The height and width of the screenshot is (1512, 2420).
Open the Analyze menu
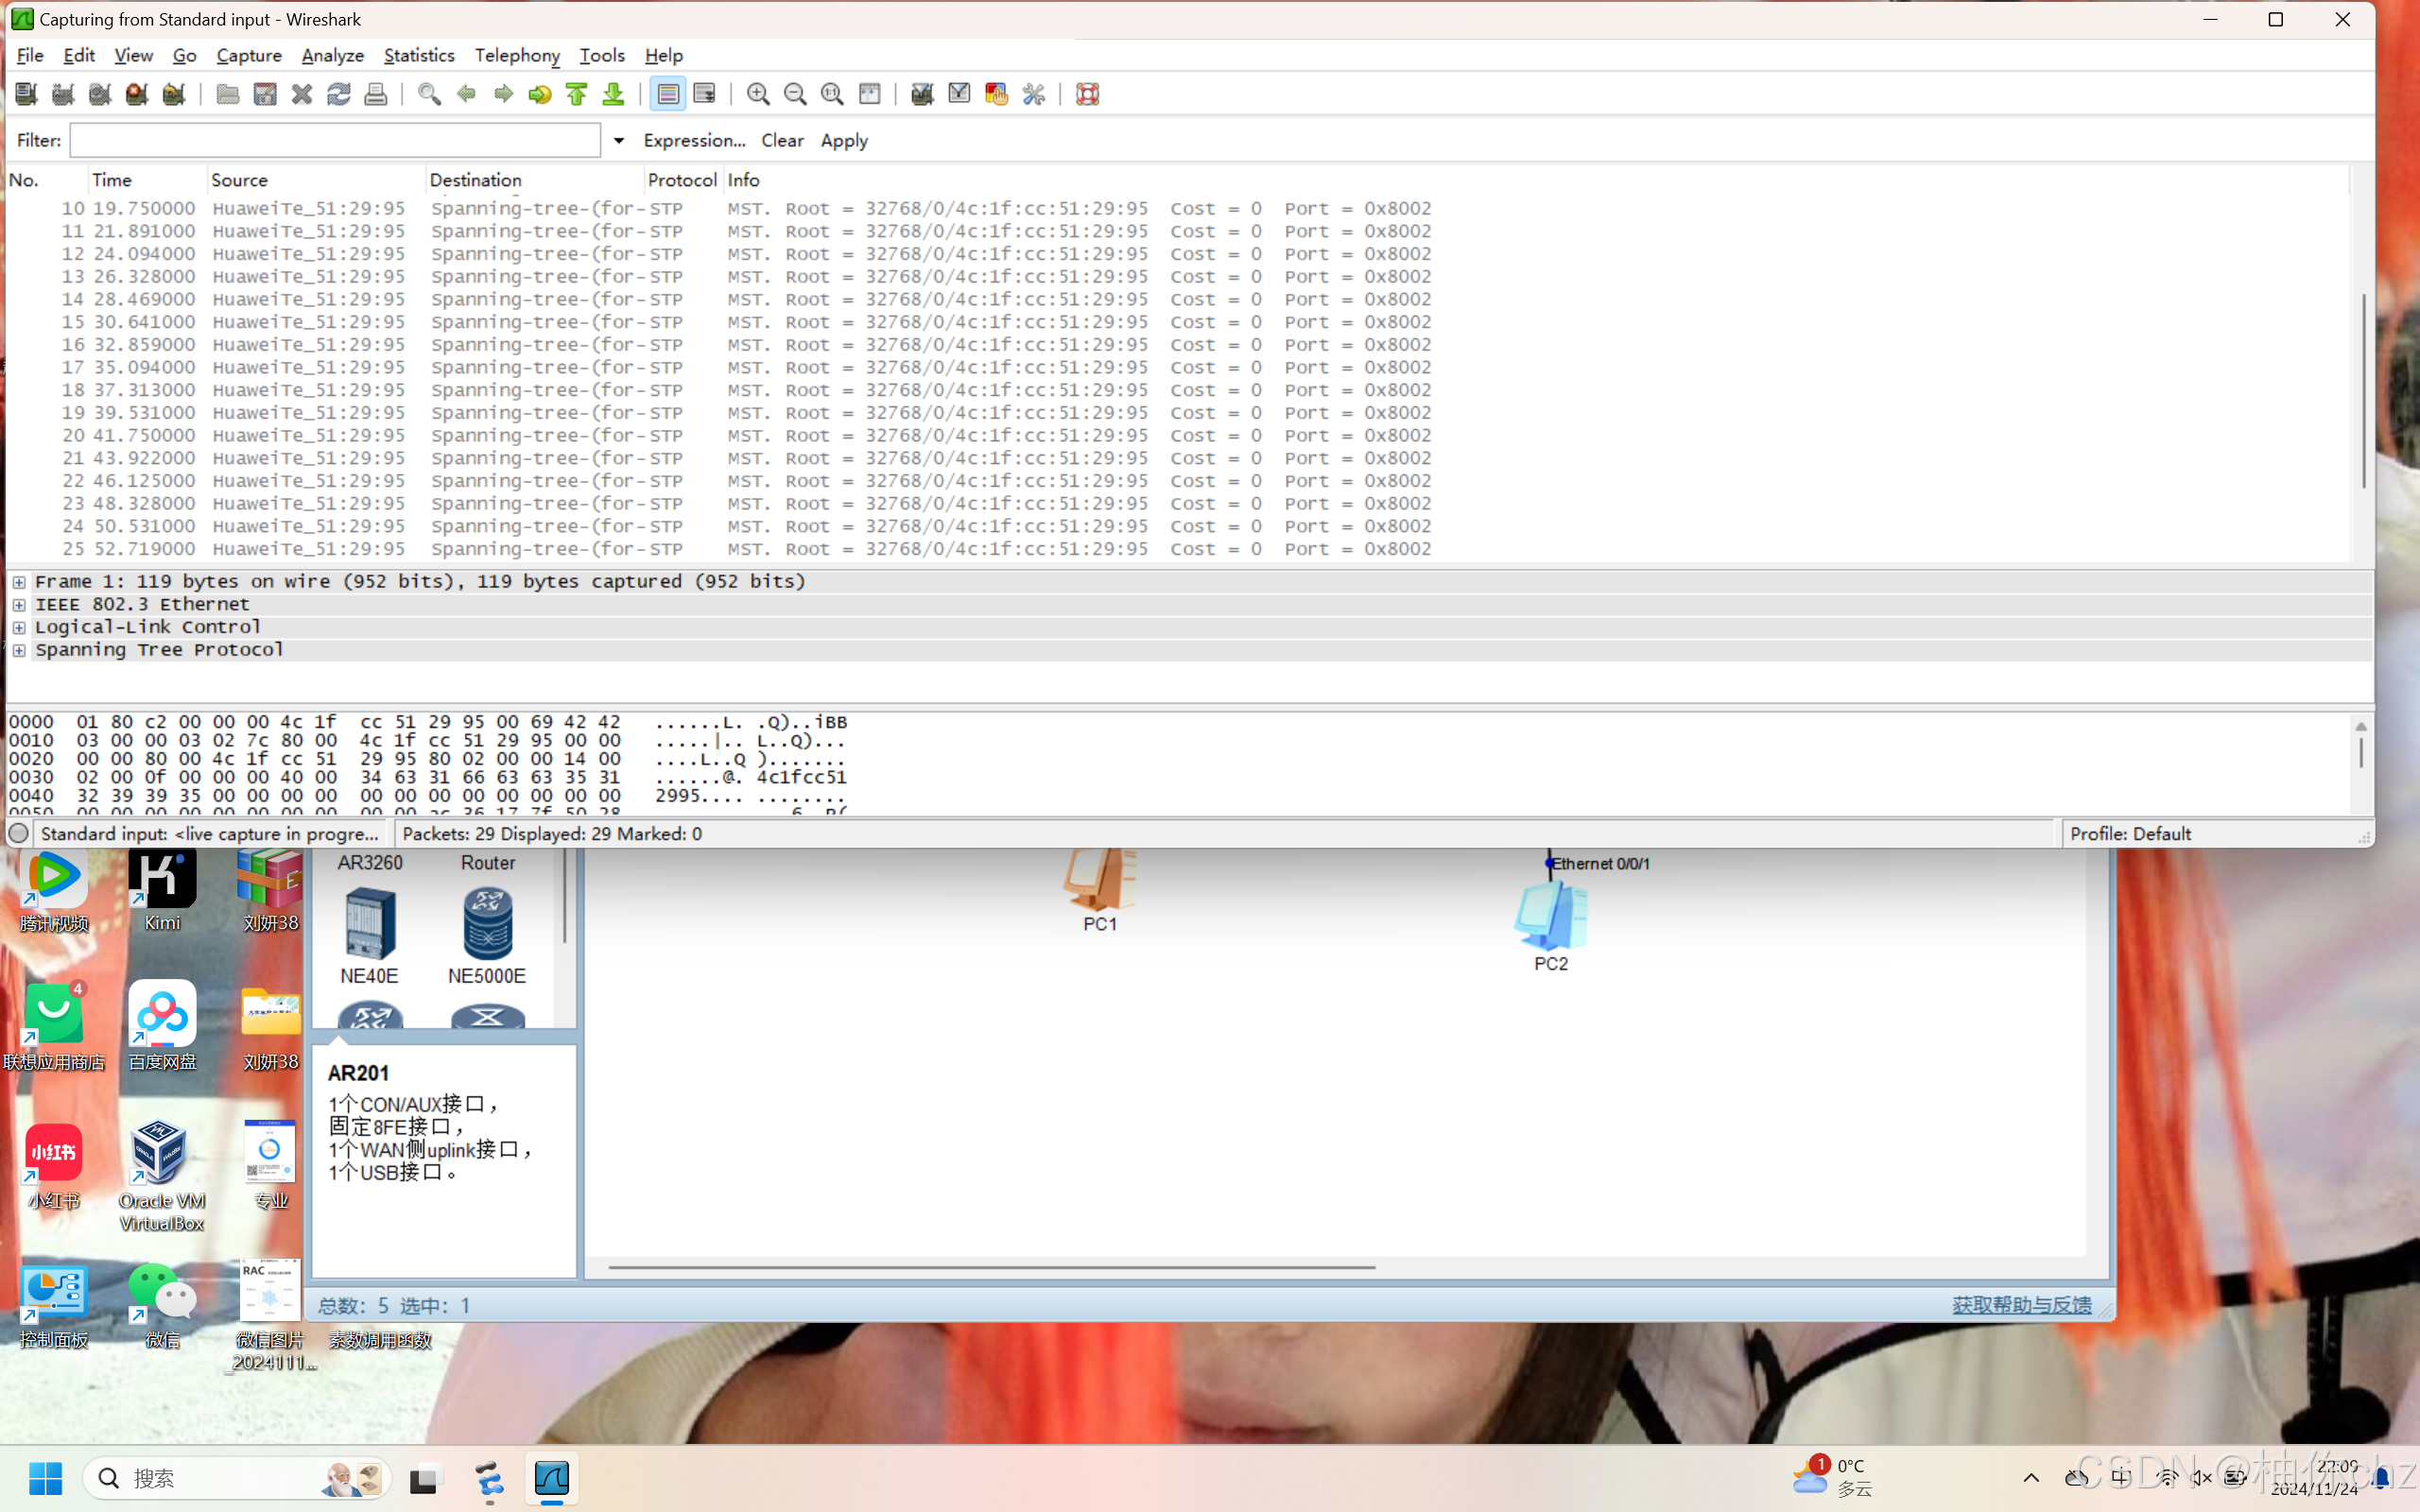pos(332,55)
